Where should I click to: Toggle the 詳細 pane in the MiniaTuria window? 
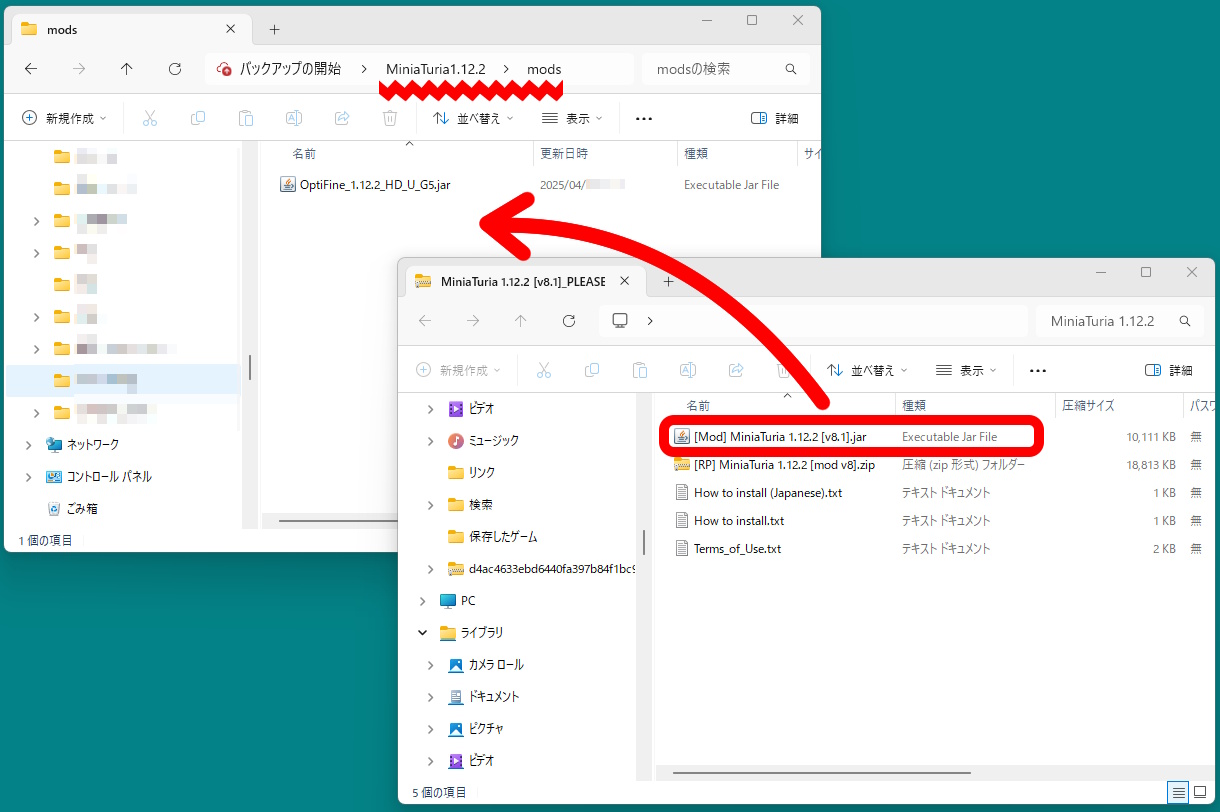pyautogui.click(x=1169, y=370)
